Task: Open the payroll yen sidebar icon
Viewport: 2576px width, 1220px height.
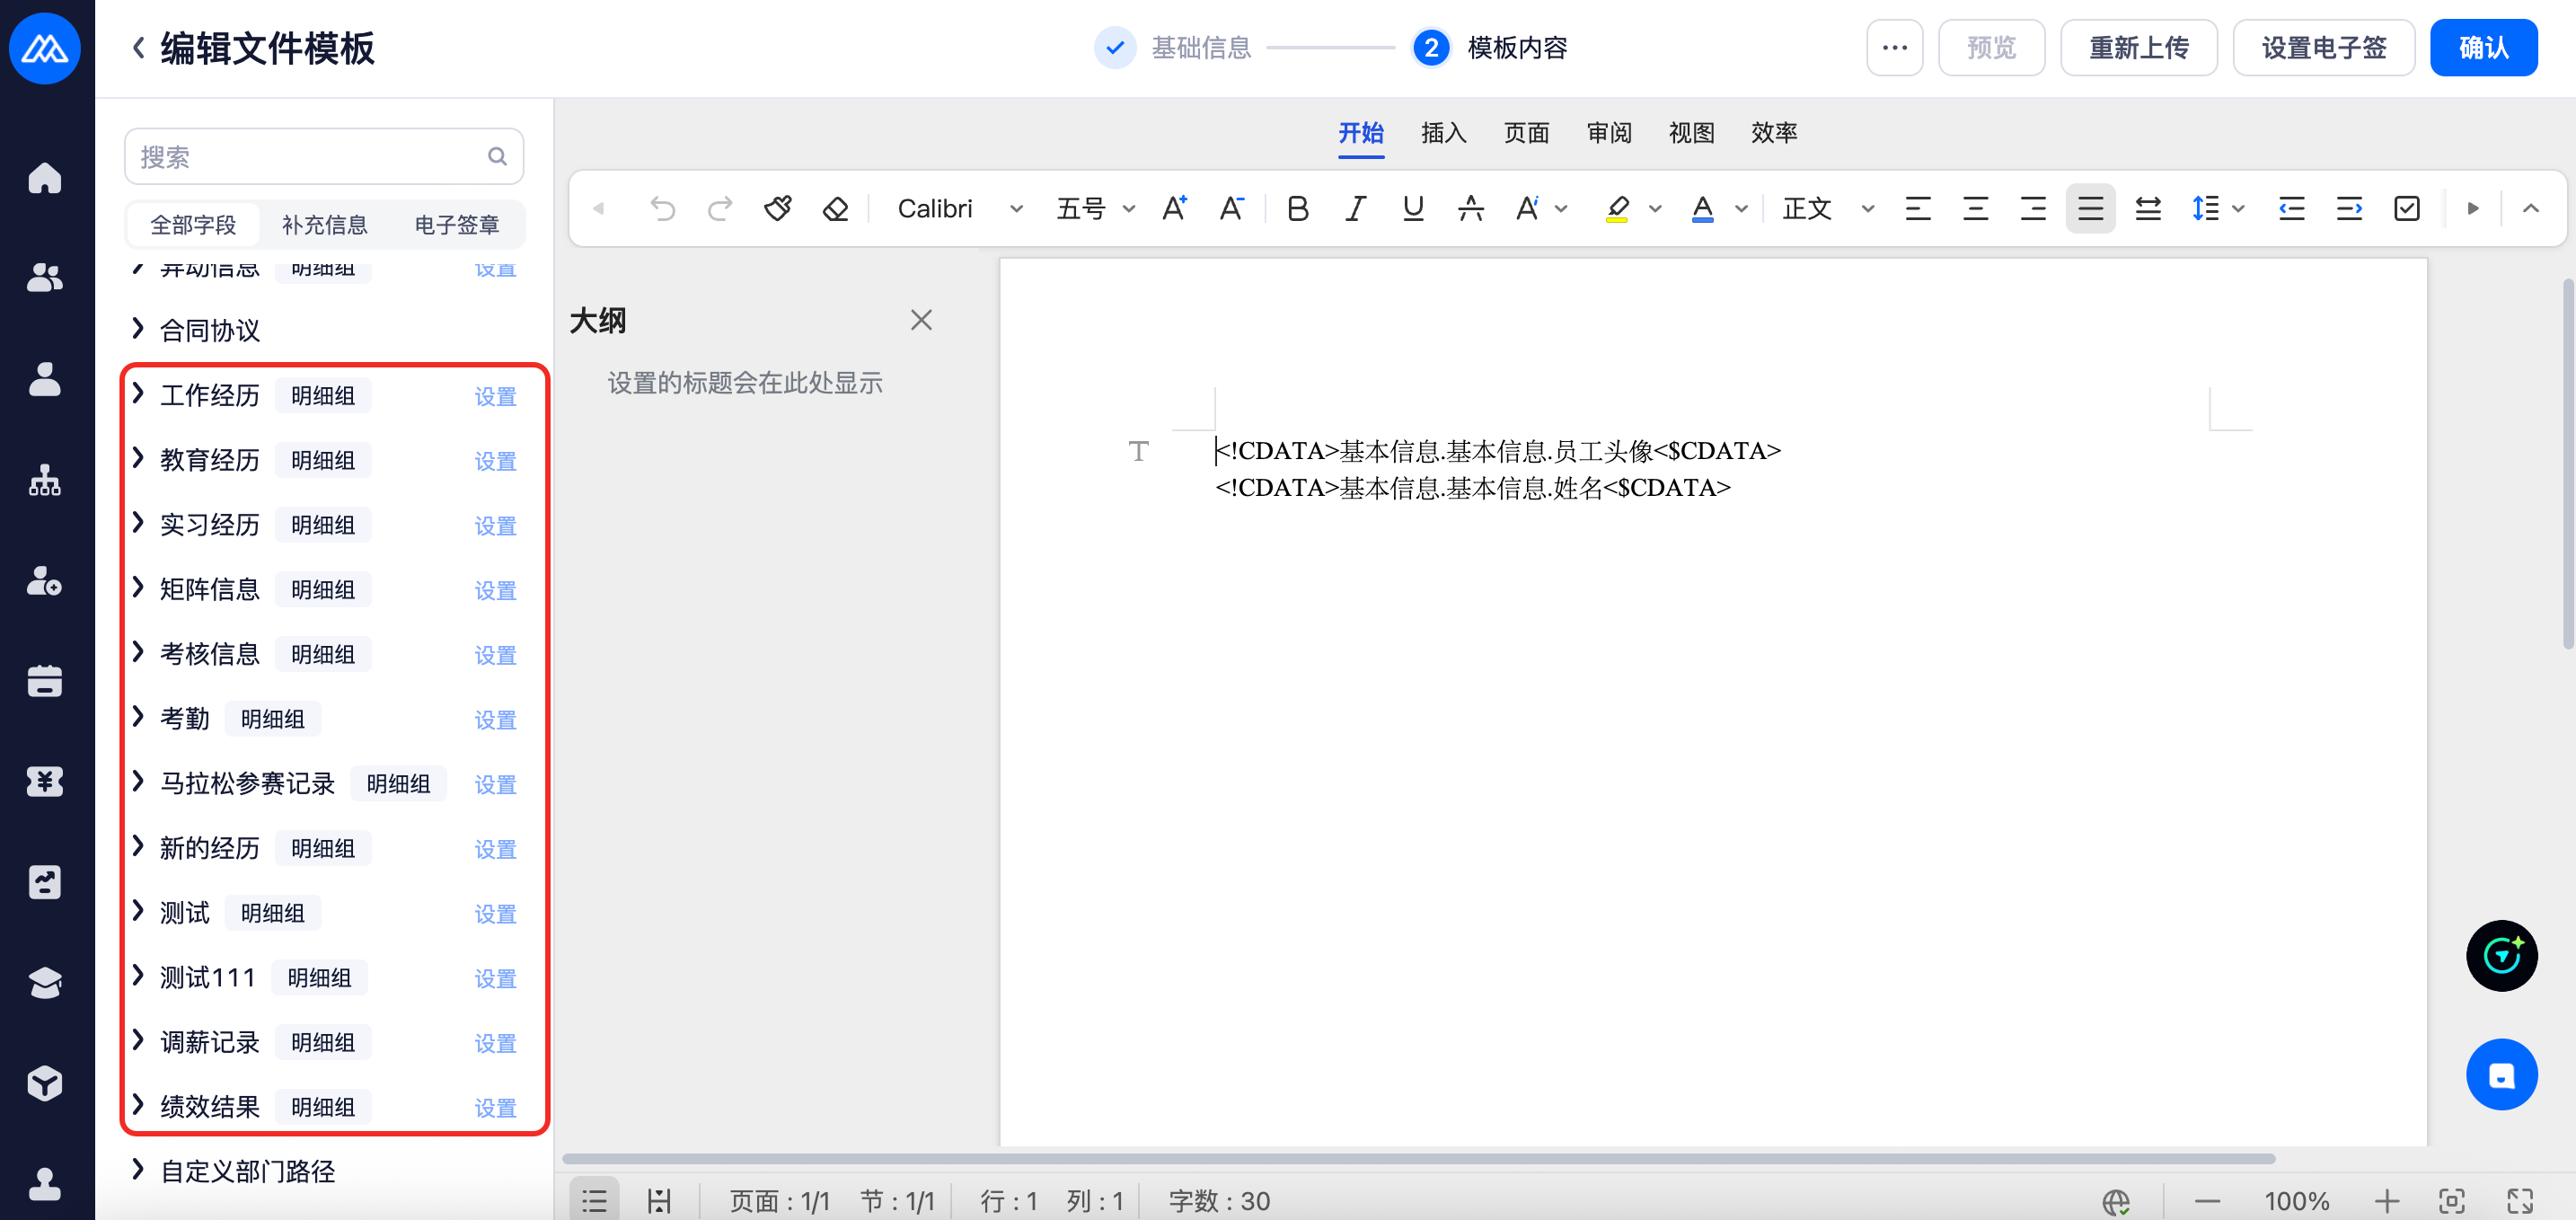Action: point(45,781)
